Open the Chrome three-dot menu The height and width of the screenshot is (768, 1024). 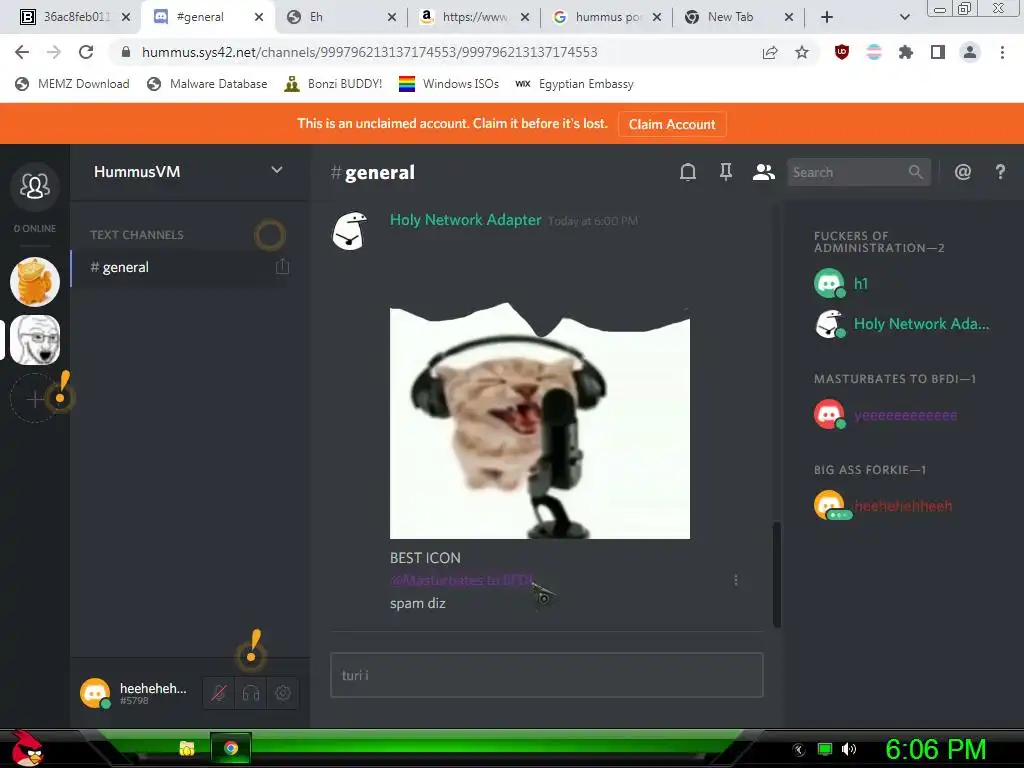(1002, 52)
